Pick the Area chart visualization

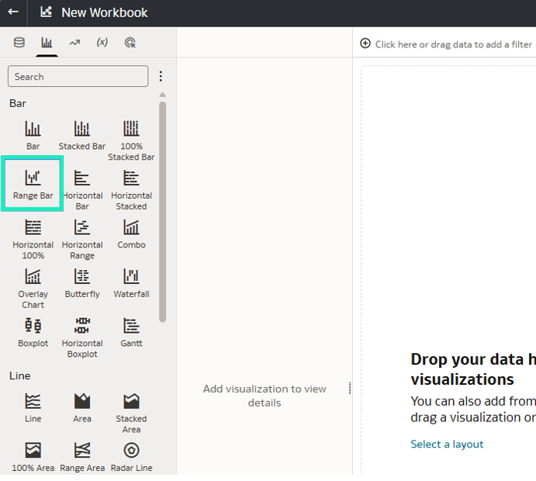[x=82, y=408]
